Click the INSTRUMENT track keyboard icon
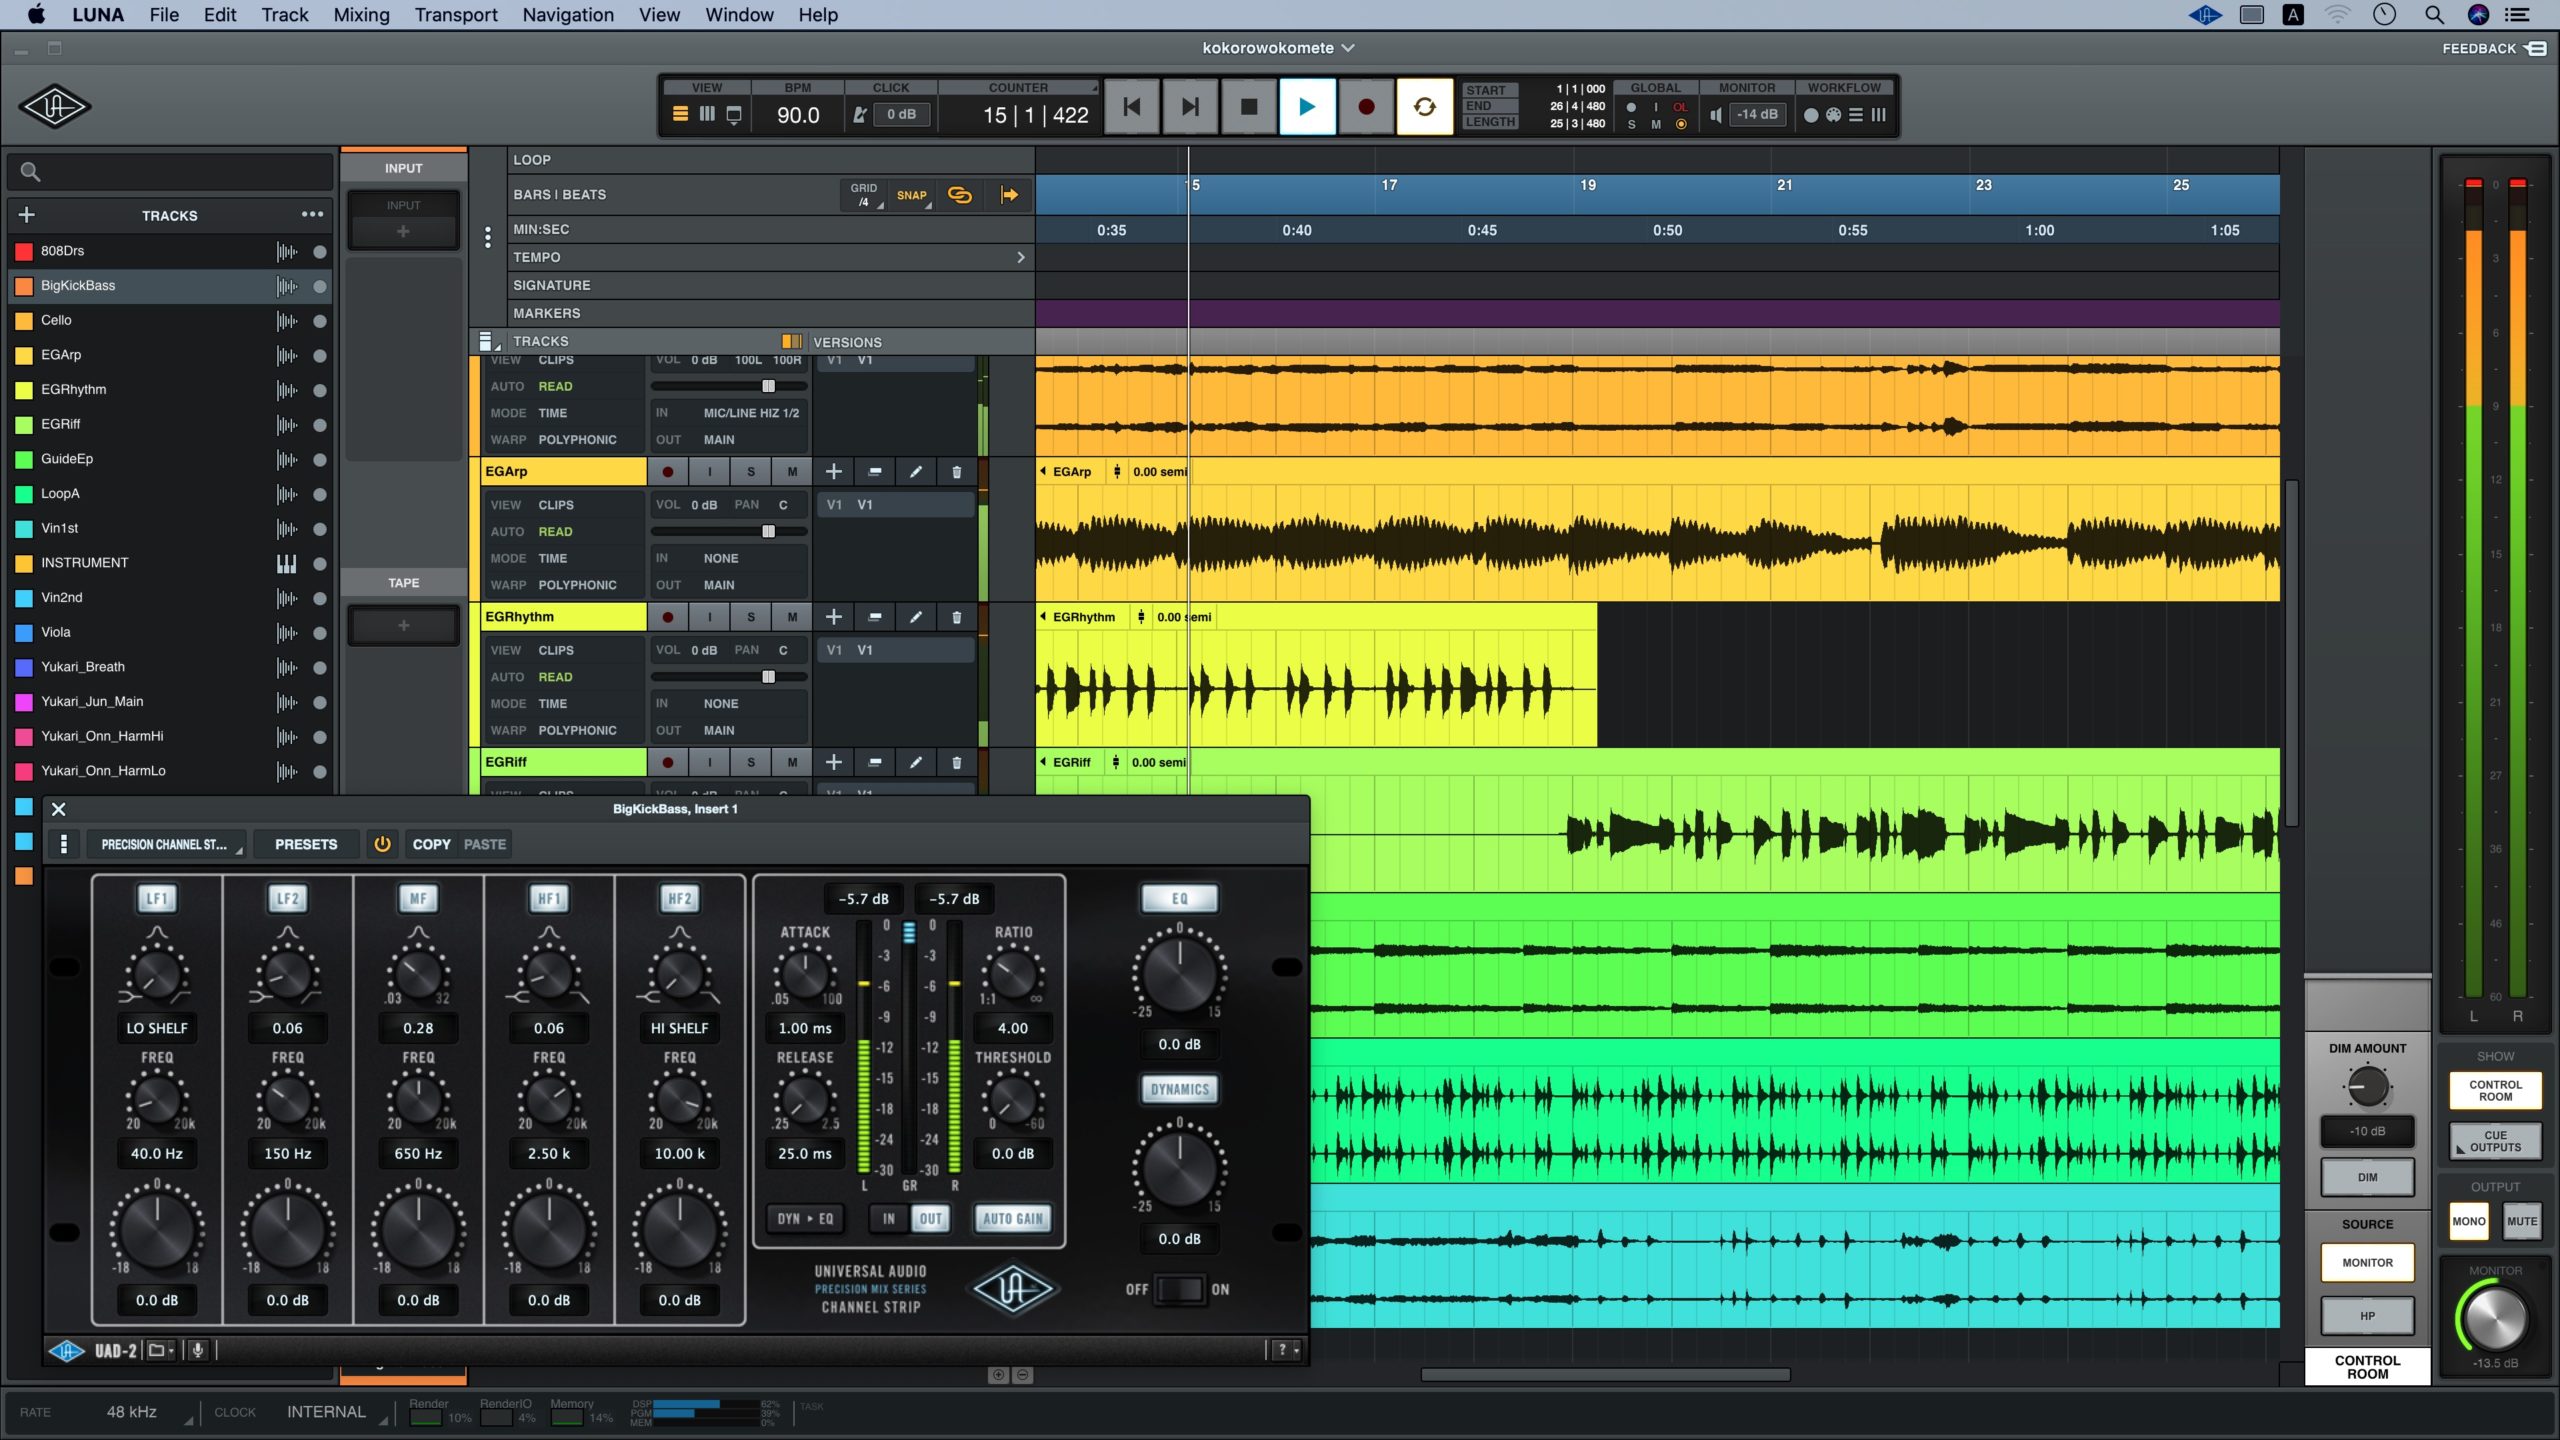 287,564
